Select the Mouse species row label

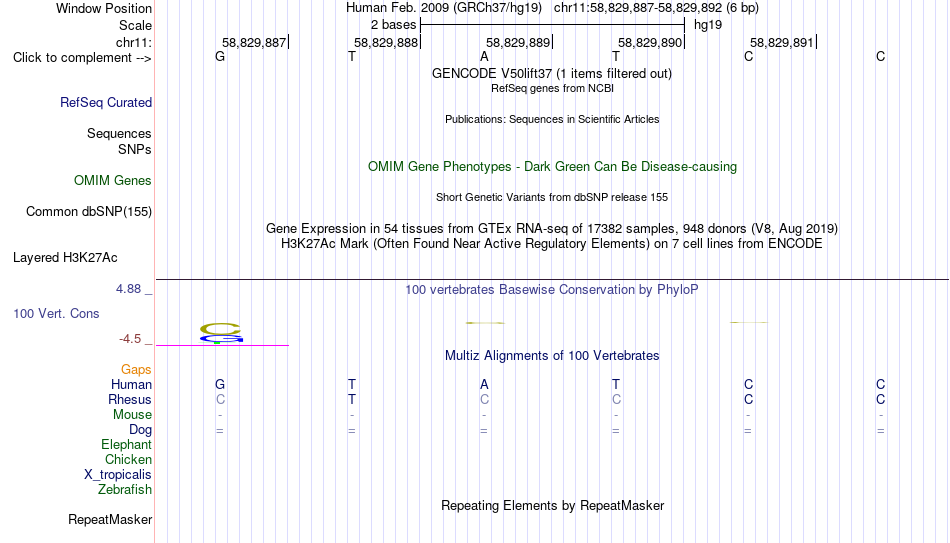click(x=133, y=415)
